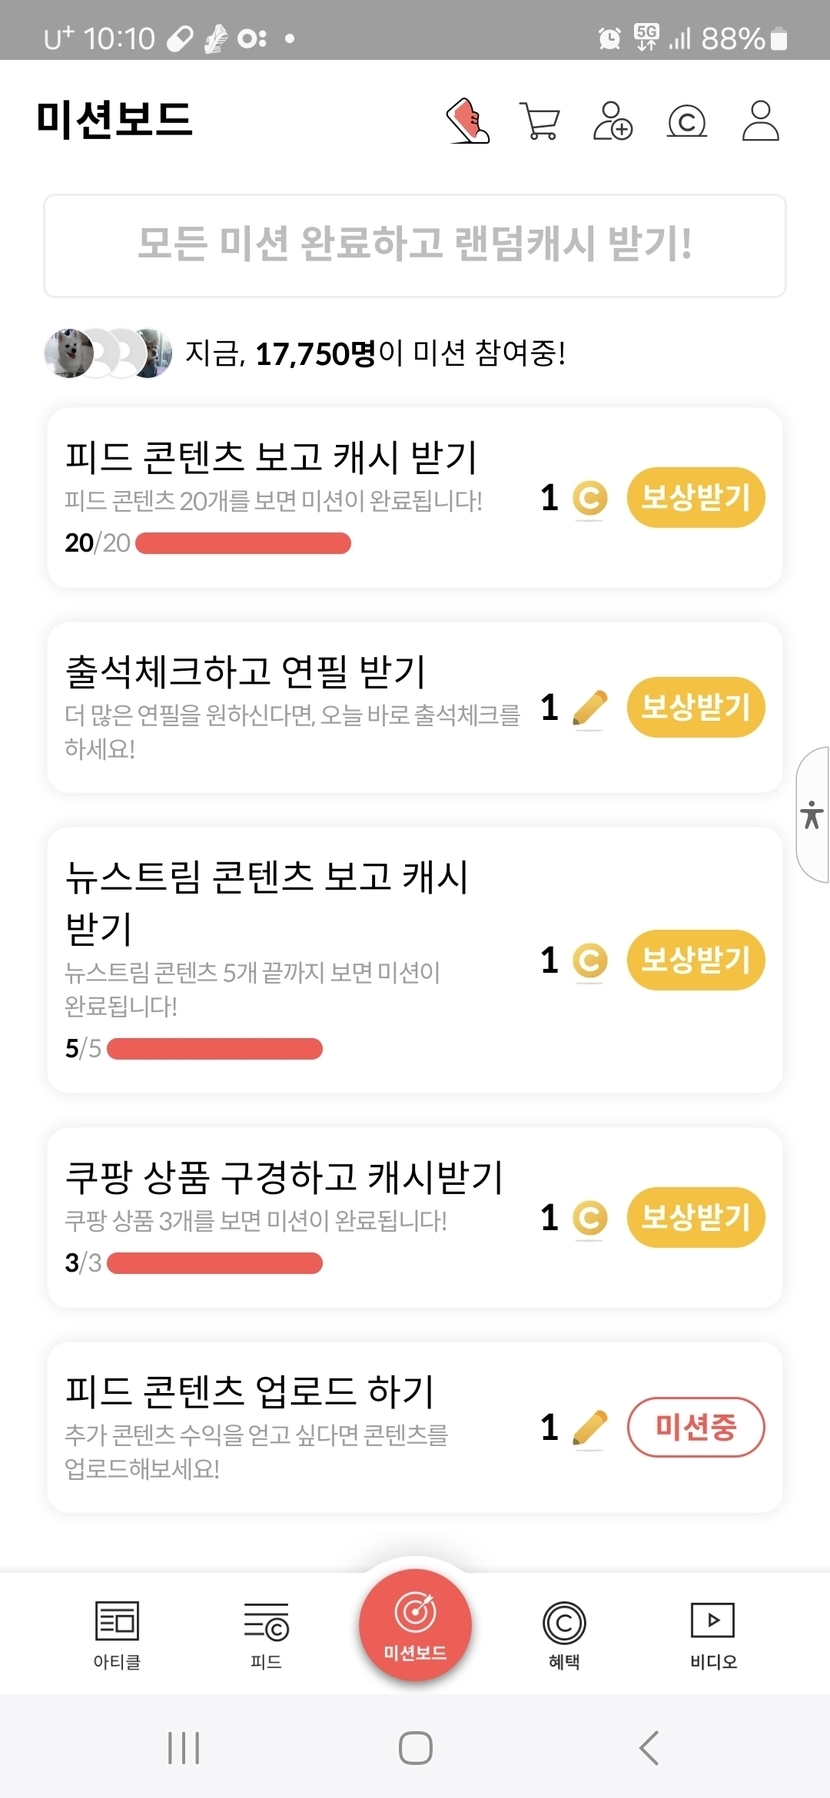Tap the accessibility side handle
Viewport: 830px width, 1798px height.
point(813,815)
